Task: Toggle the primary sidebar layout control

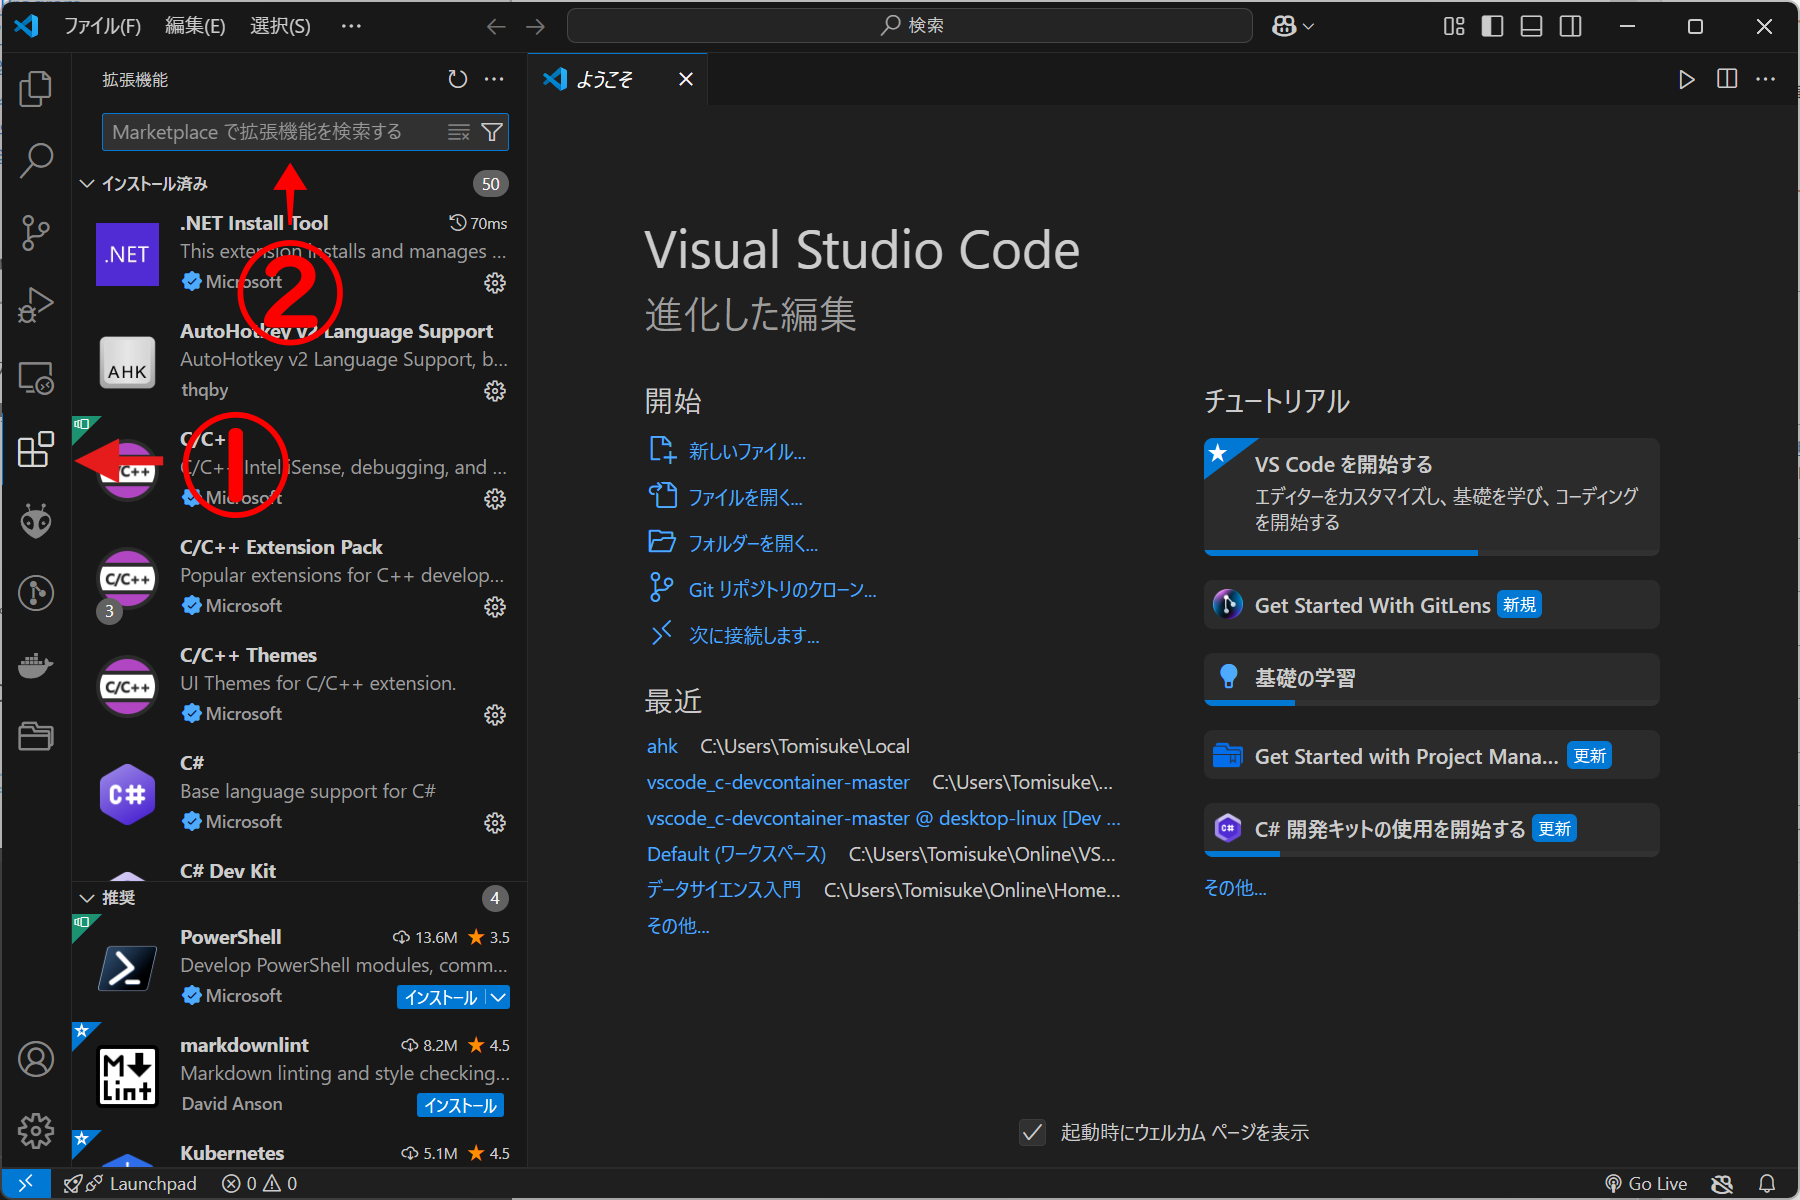Action: pos(1492,26)
